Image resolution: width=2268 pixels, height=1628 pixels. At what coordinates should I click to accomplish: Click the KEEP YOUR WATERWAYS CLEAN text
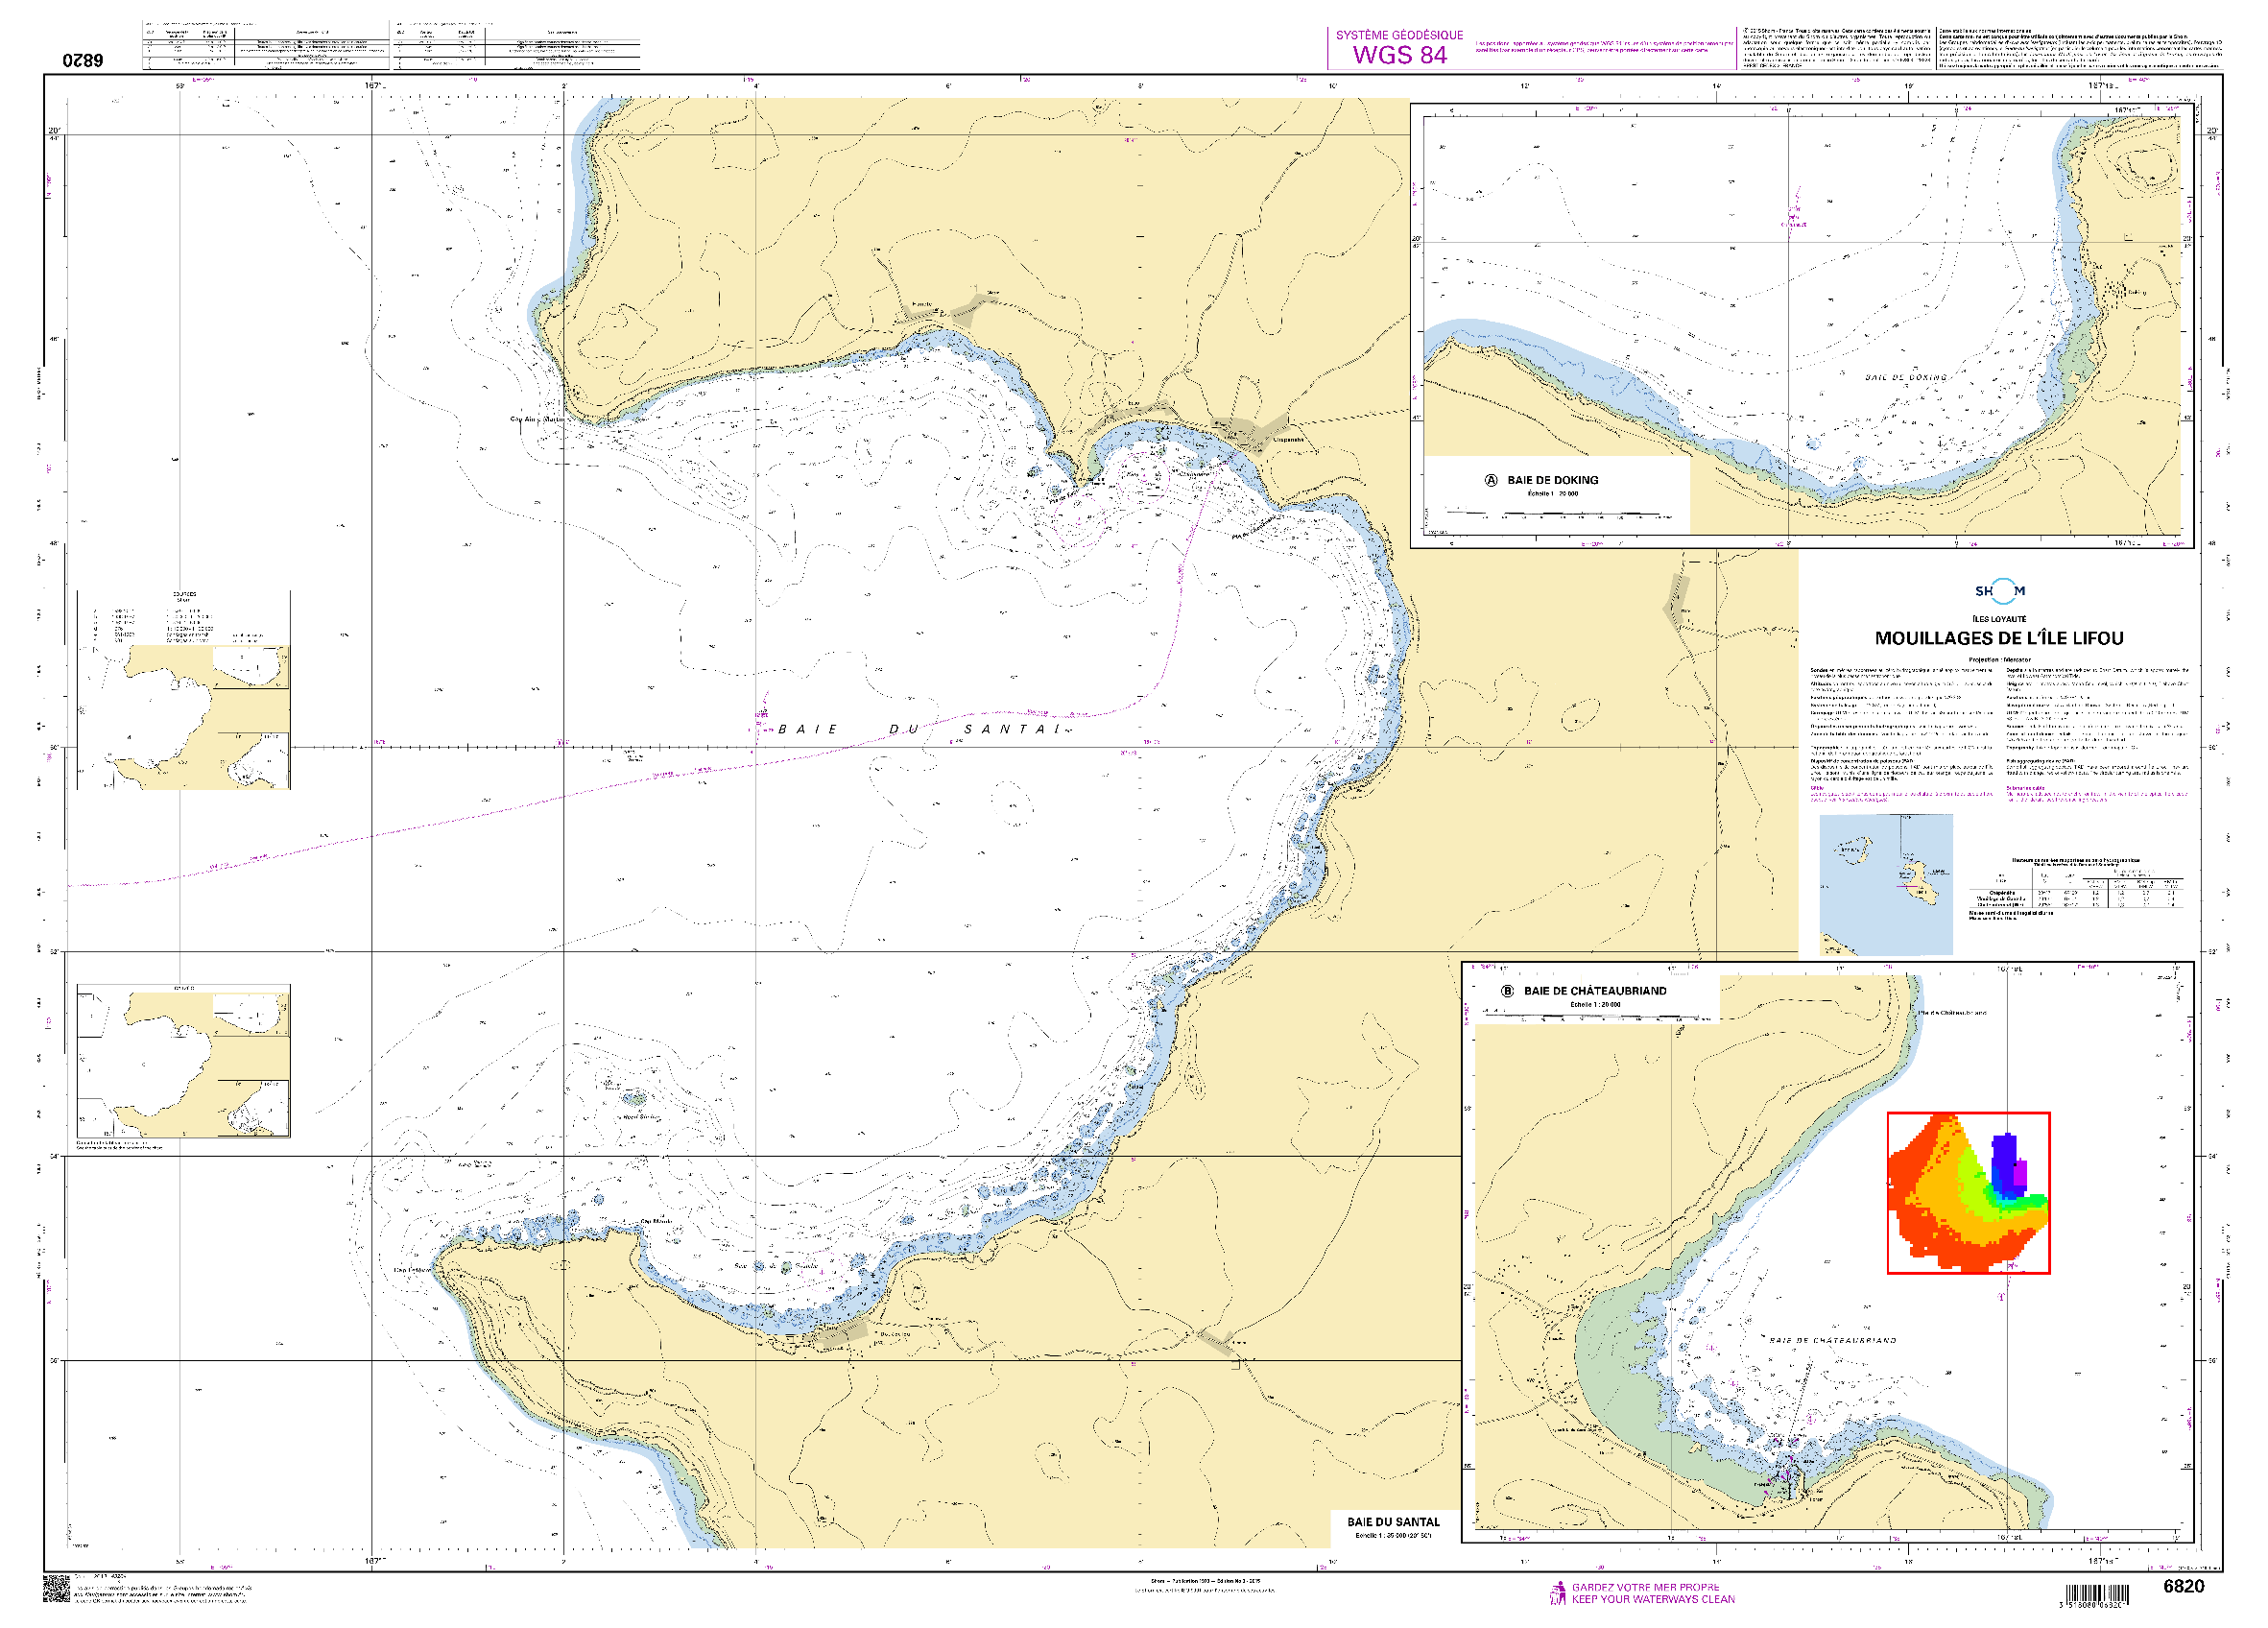(x=1653, y=1599)
